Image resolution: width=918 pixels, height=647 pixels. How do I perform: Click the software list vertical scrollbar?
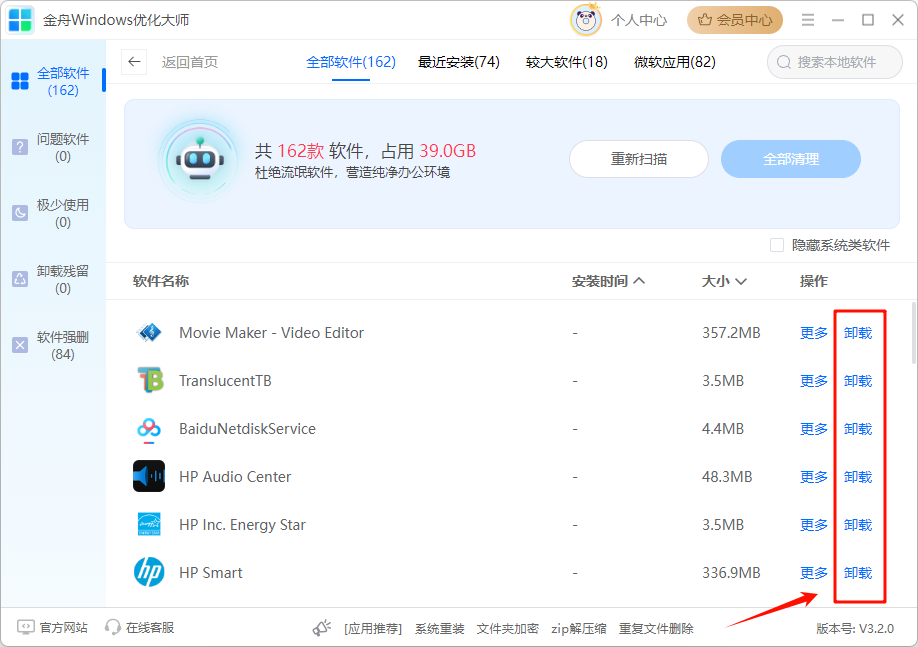click(914, 333)
